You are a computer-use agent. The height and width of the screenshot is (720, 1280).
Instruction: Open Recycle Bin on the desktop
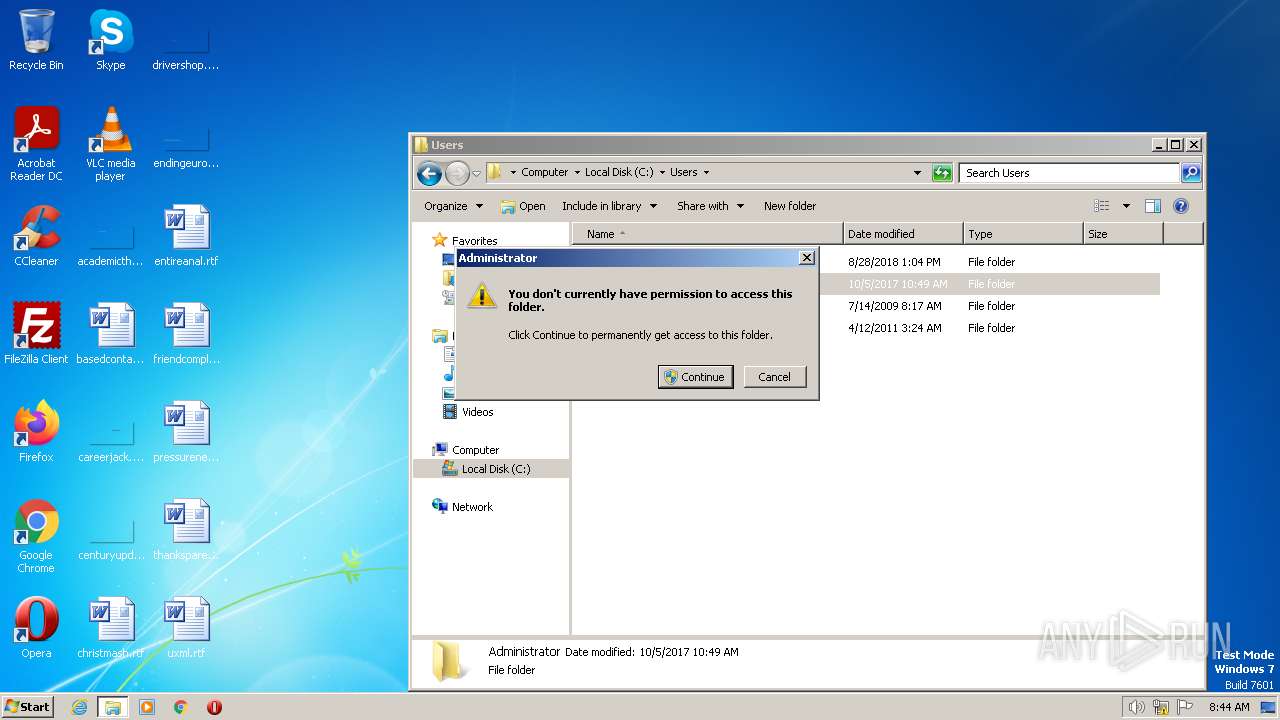click(36, 40)
